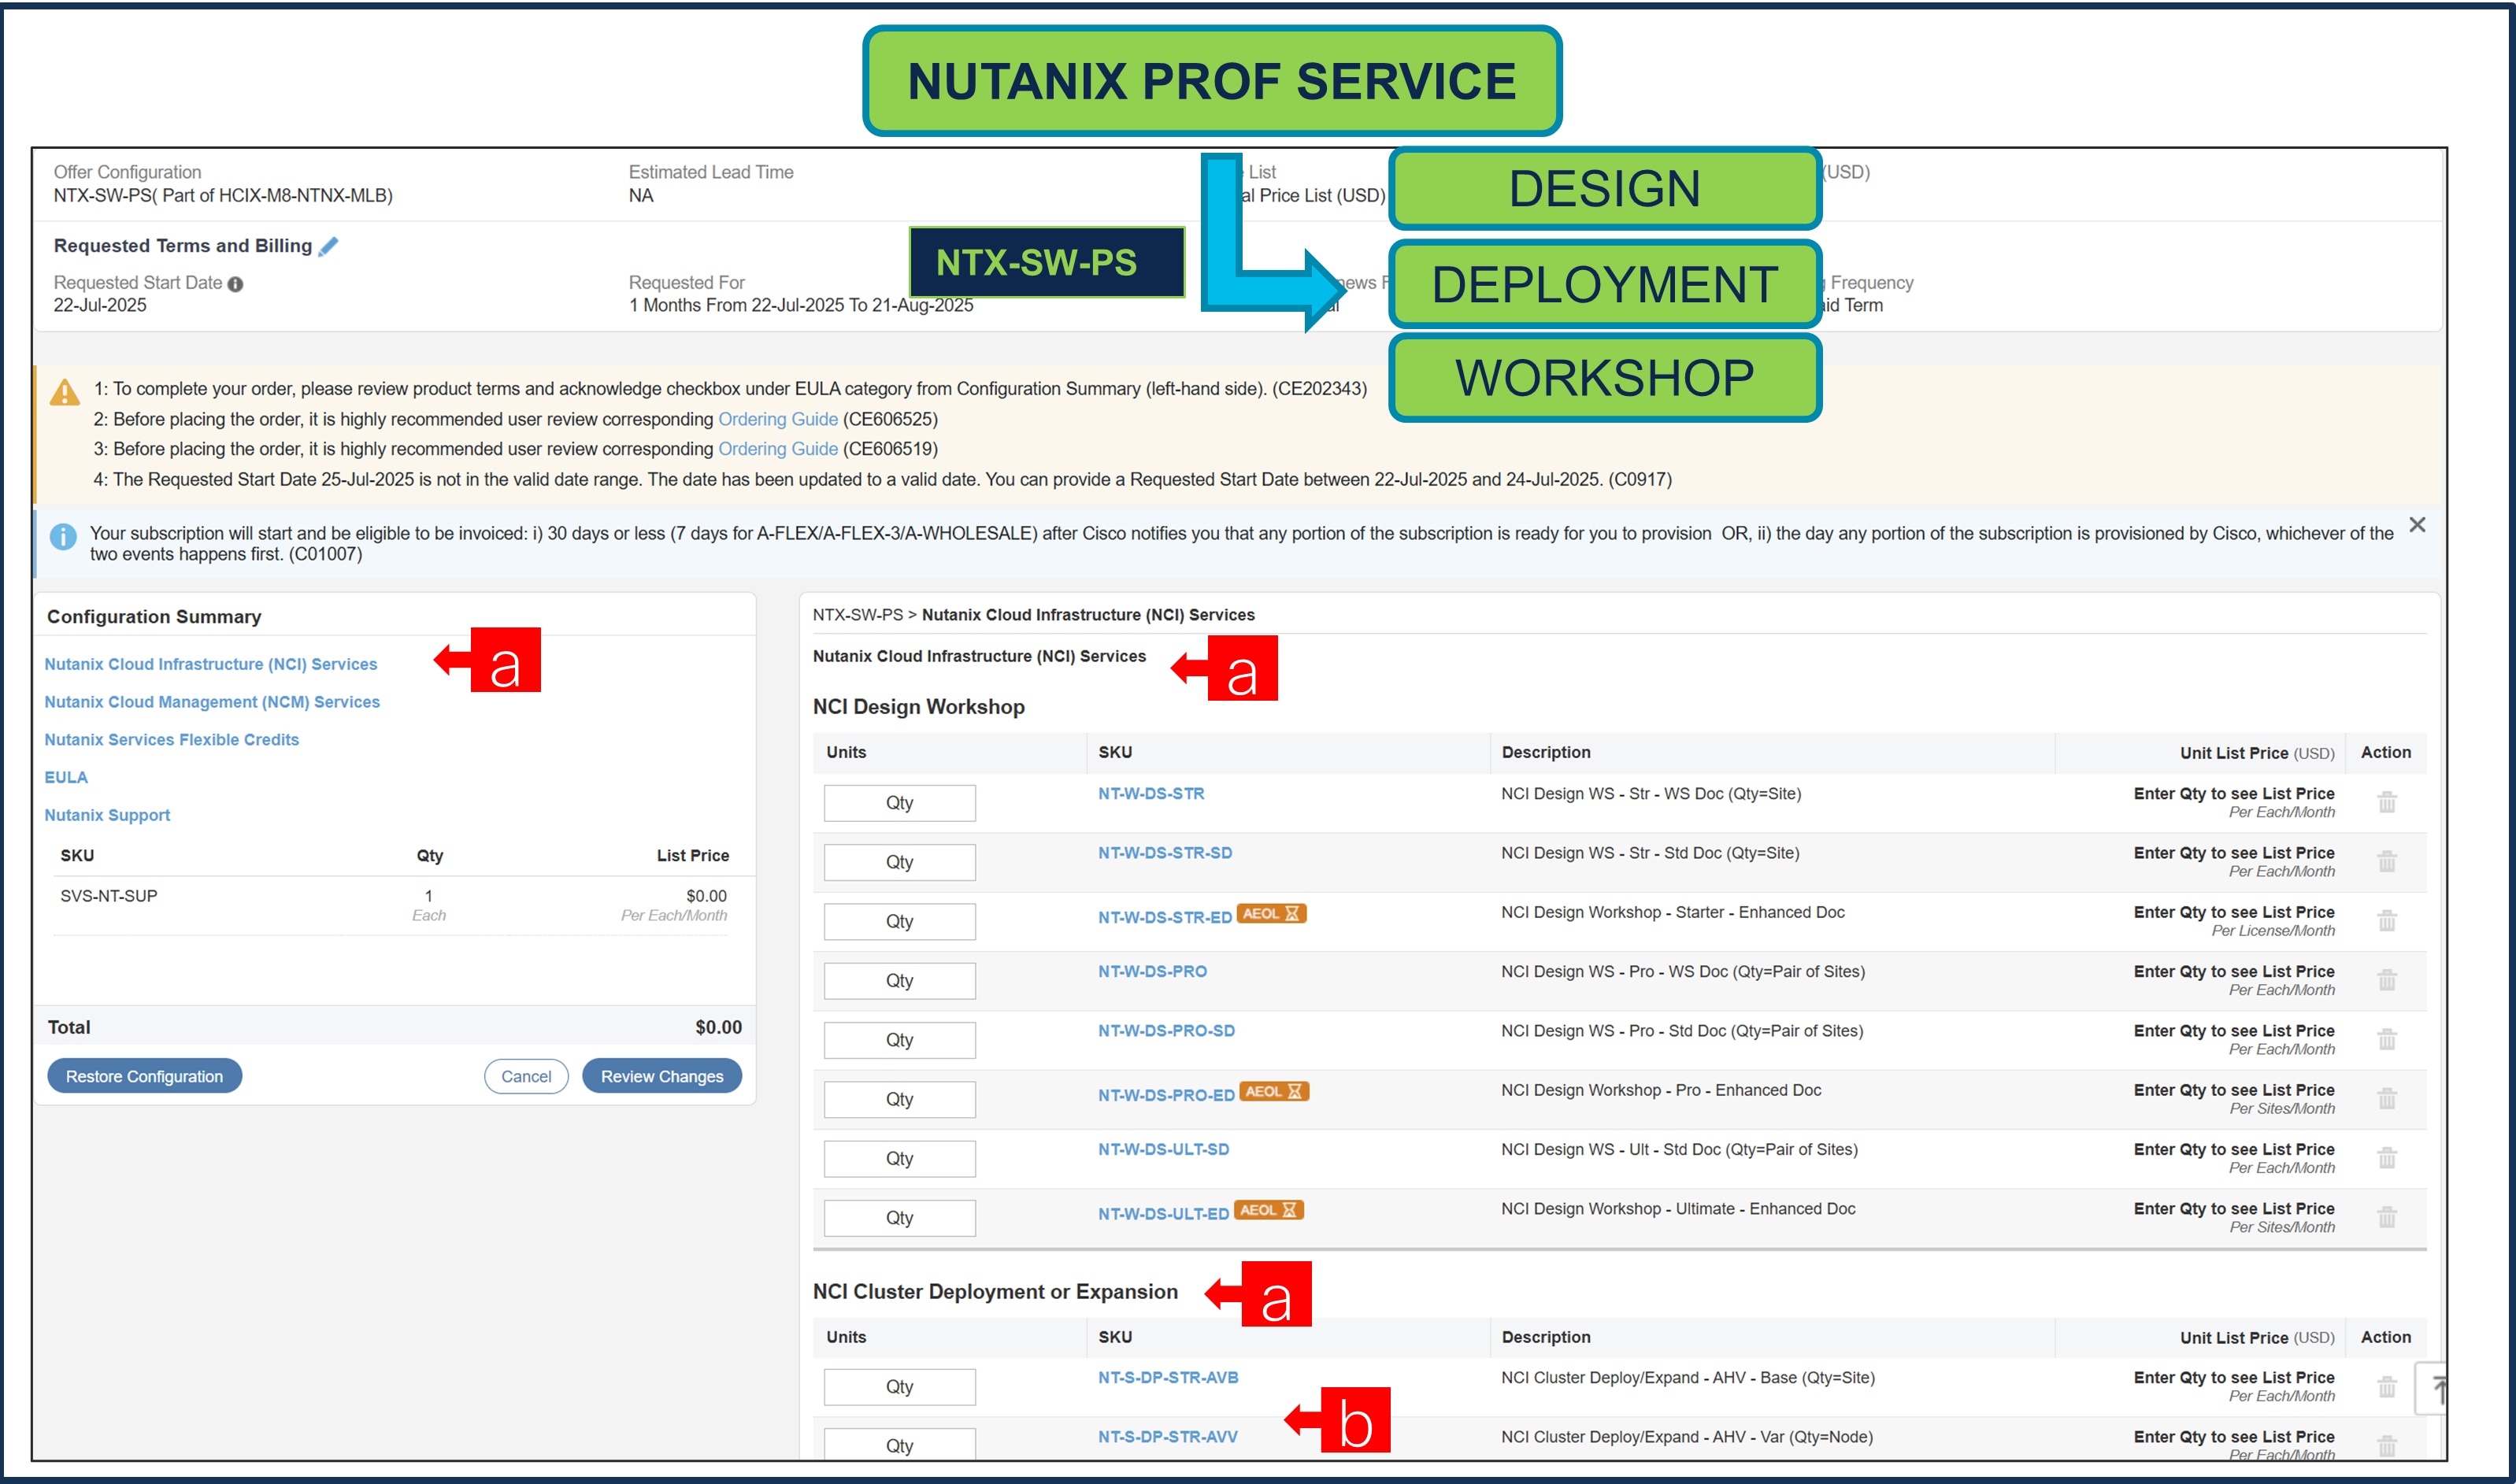Image resolution: width=2516 pixels, height=1484 pixels.
Task: Click the NCI Design Workshop heading
Action: pos(918,707)
